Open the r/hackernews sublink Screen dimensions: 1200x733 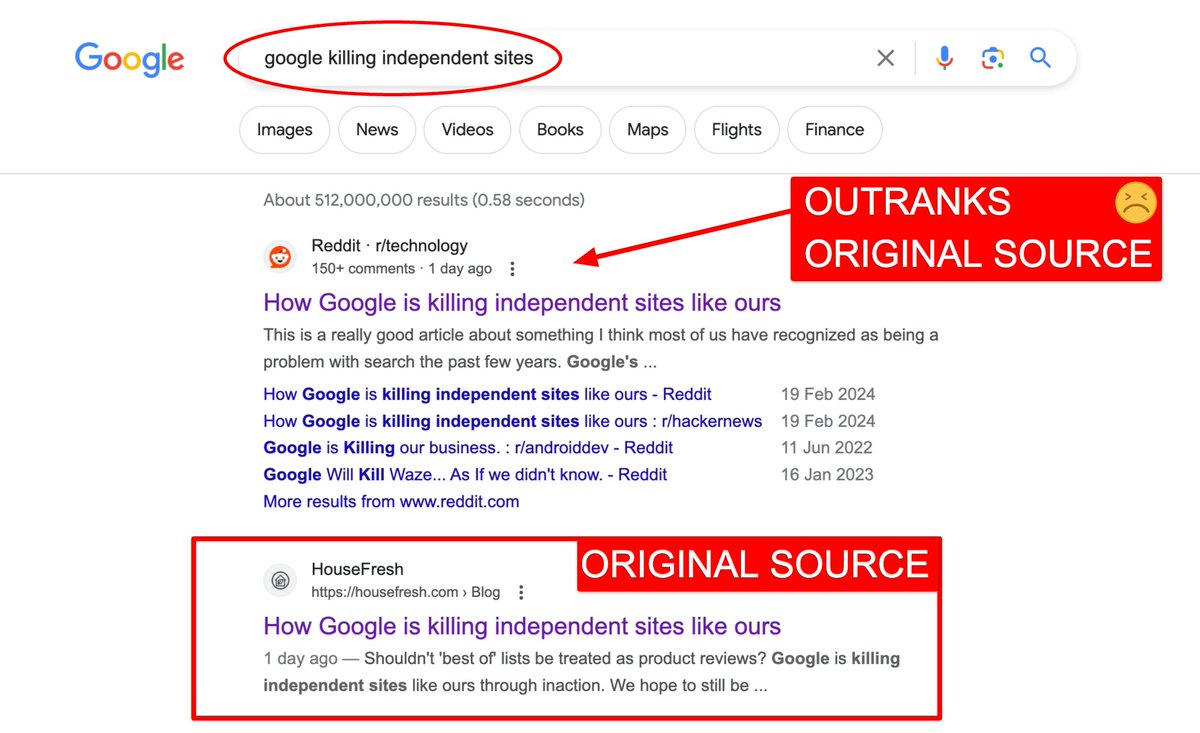(x=513, y=421)
